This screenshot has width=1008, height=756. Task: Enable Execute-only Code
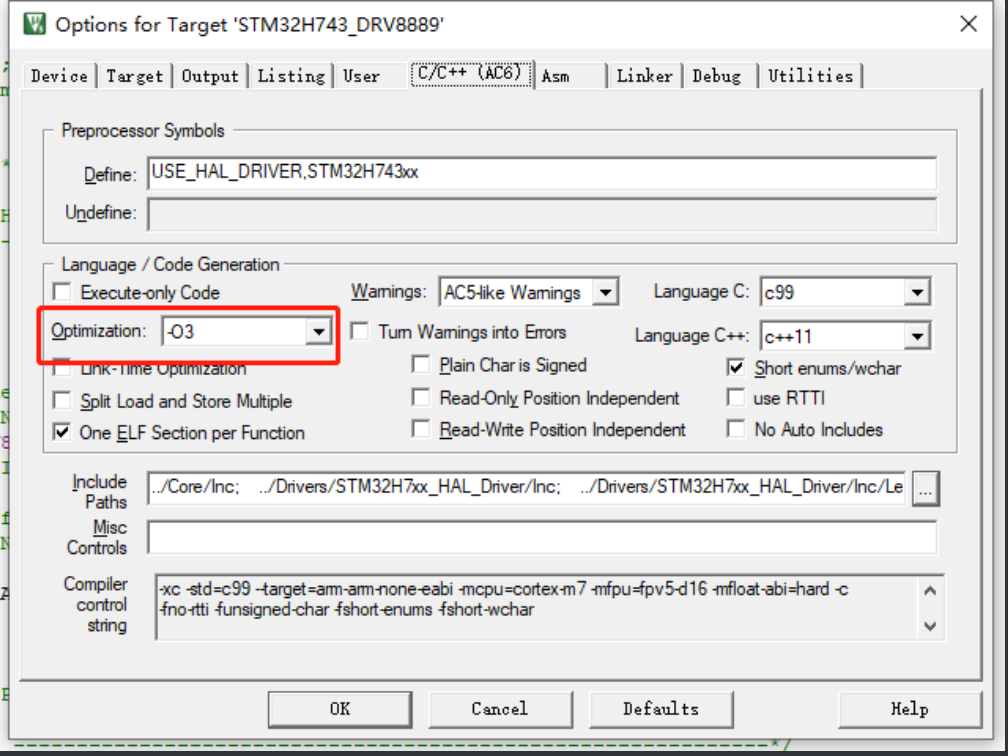click(x=61, y=292)
